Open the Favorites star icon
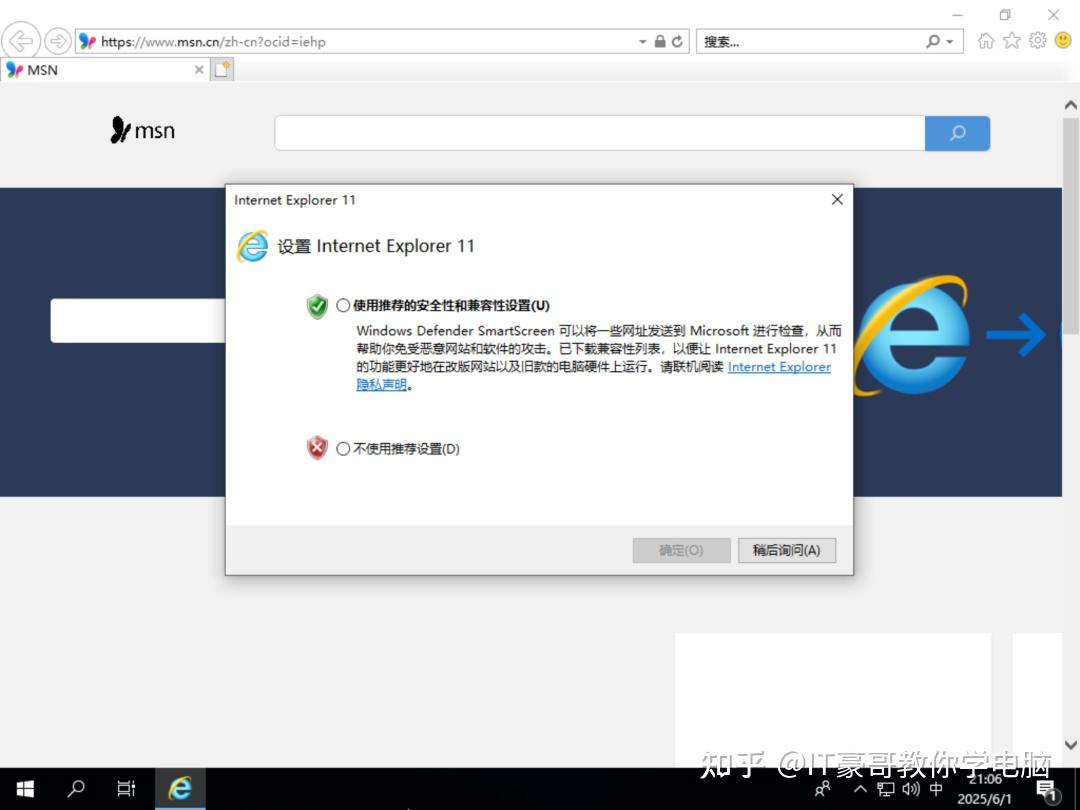 point(1012,40)
